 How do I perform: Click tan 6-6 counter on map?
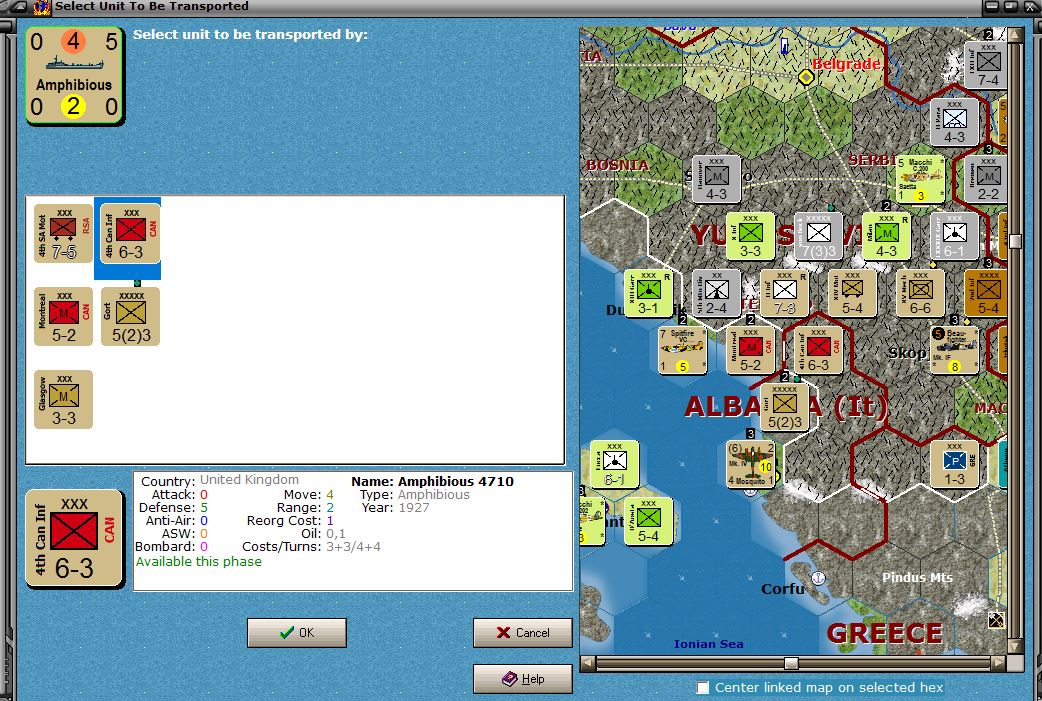920,293
